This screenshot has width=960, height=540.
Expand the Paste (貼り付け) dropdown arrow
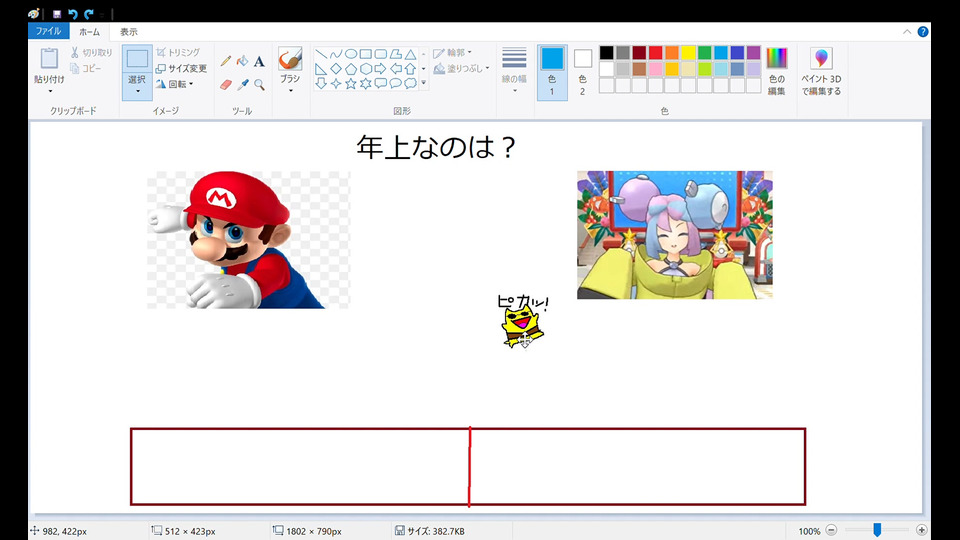coord(50,91)
